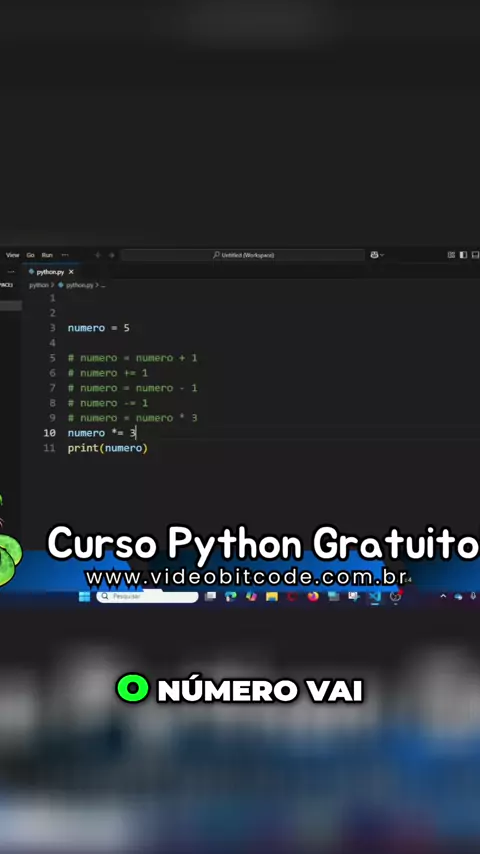Open File Explorer from the taskbar

[272, 597]
